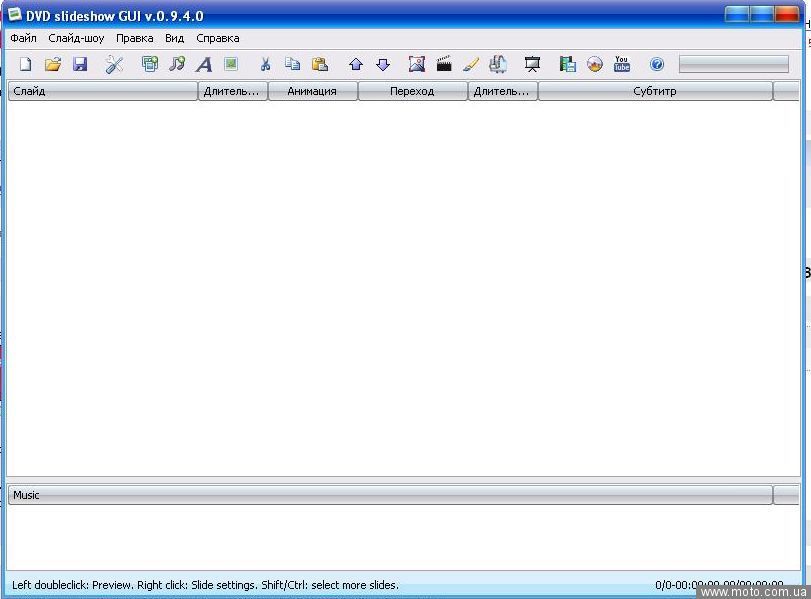Maximize the DVD slideshow GUI window

tap(762, 14)
